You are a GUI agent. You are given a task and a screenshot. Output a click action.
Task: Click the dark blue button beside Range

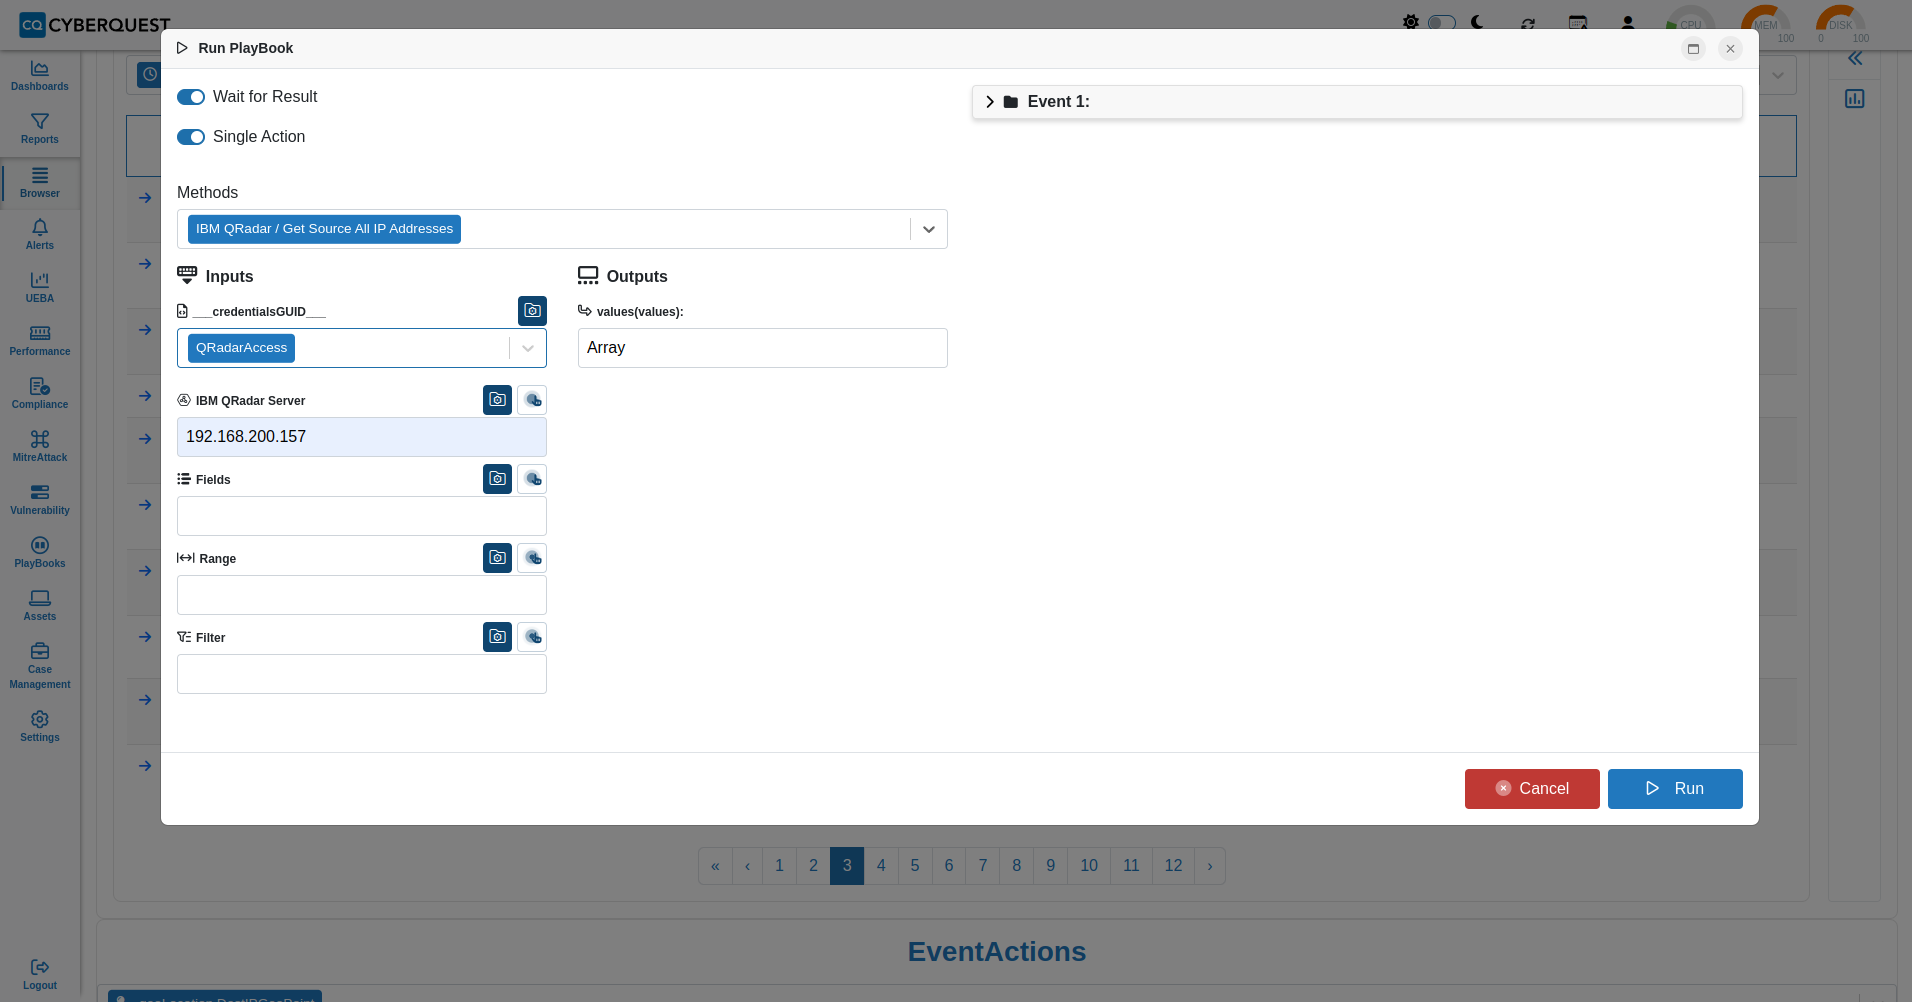pyautogui.click(x=497, y=558)
